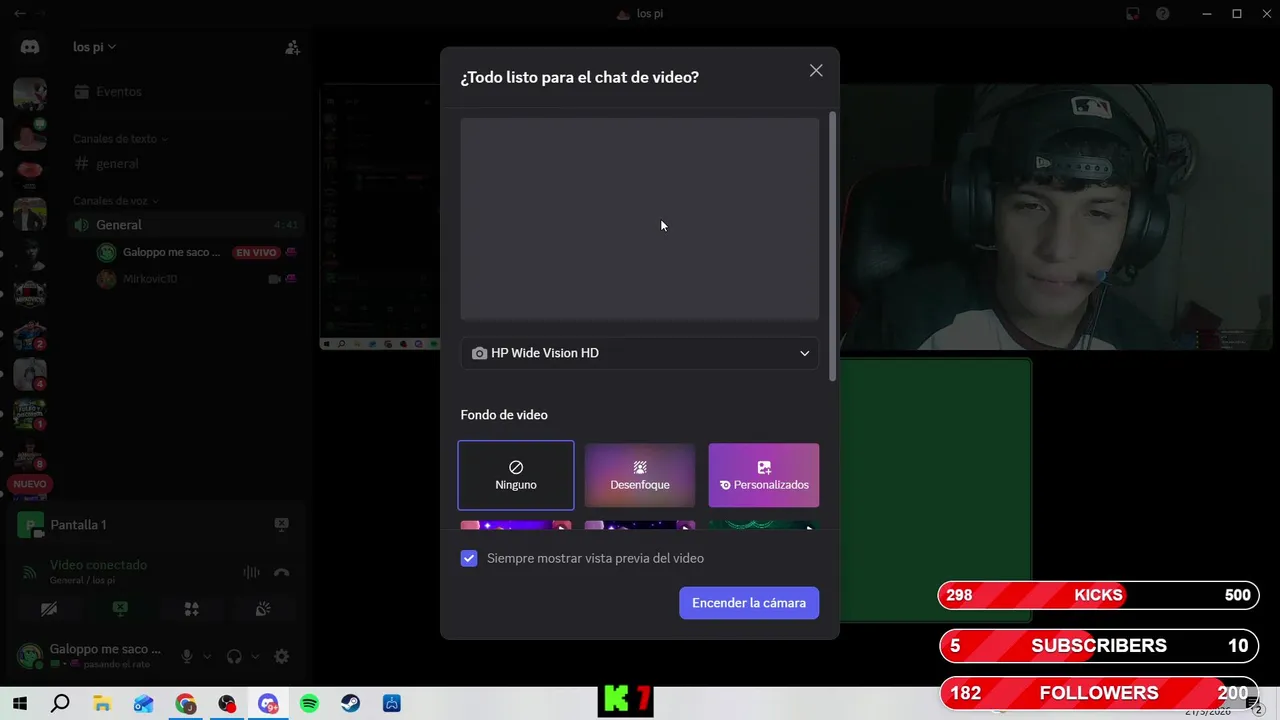
Task: Open the Mirkovic server icon in sidebar
Action: [30, 294]
